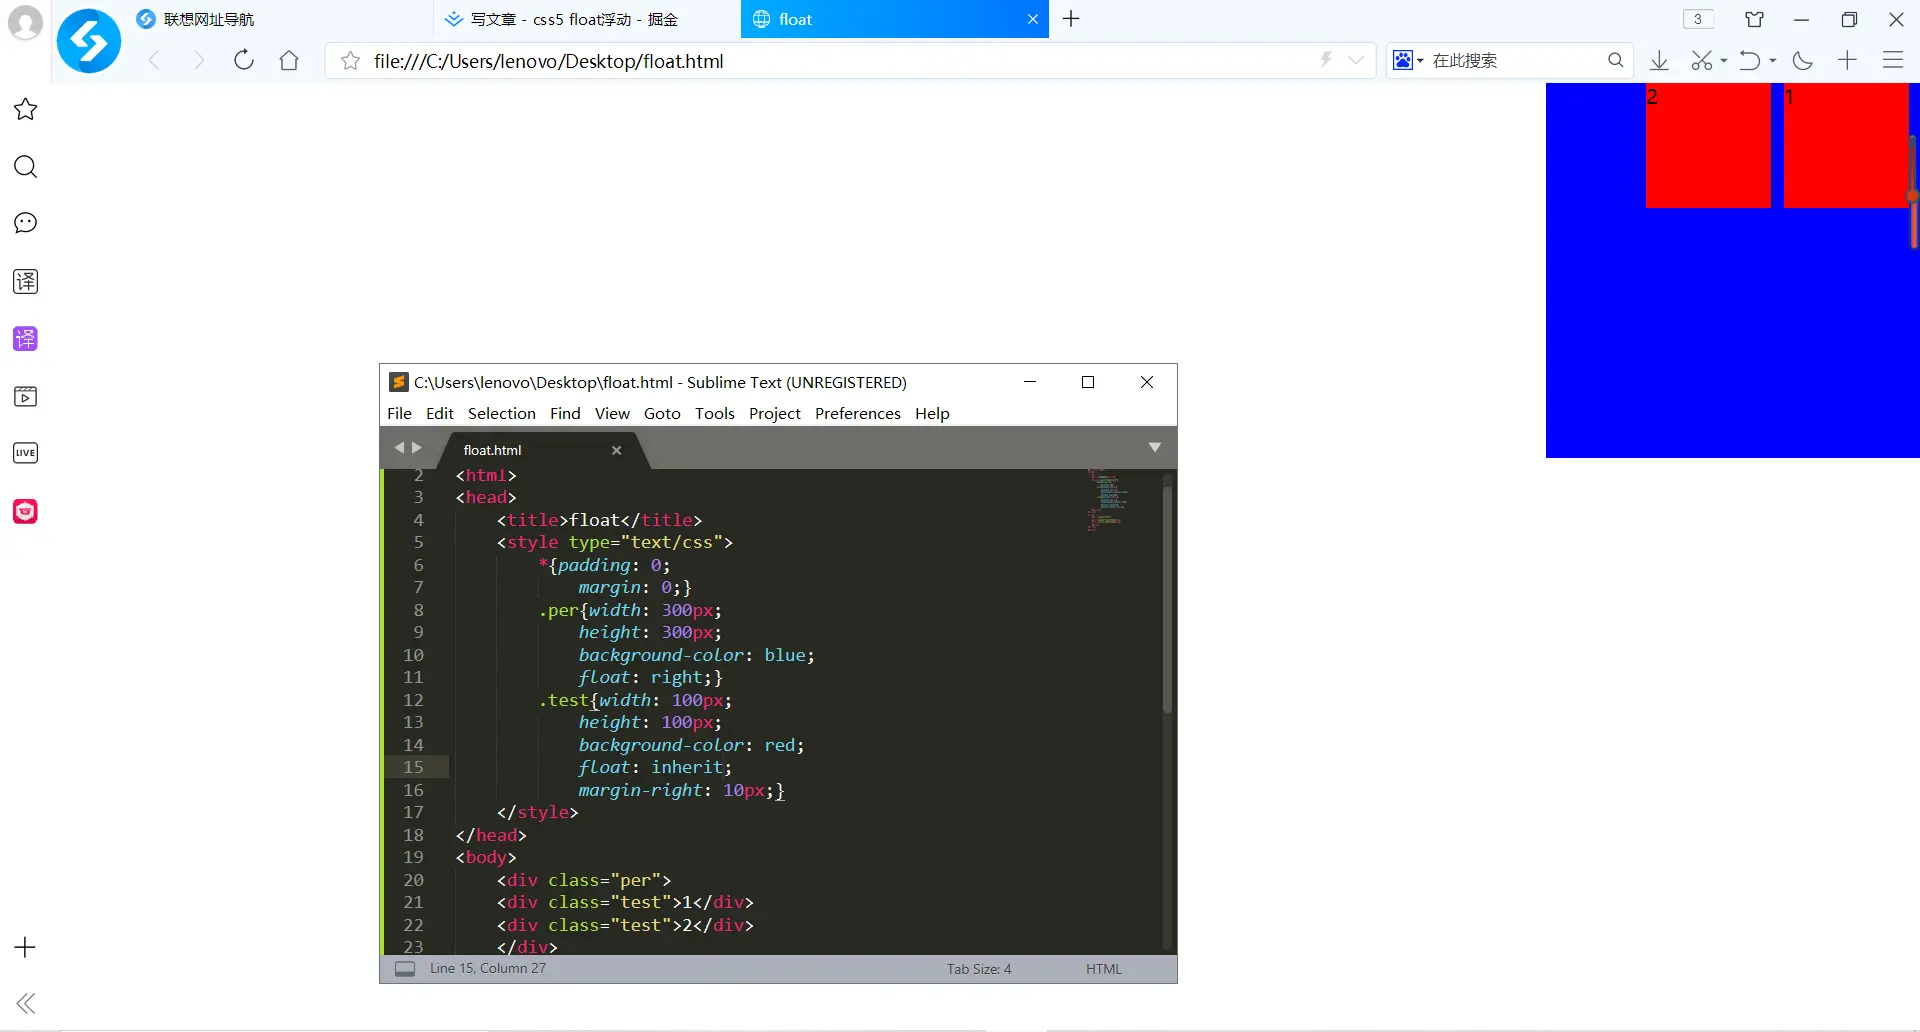Open the red app icon in sidebar
The width and height of the screenshot is (1920, 1032).
coord(26,511)
